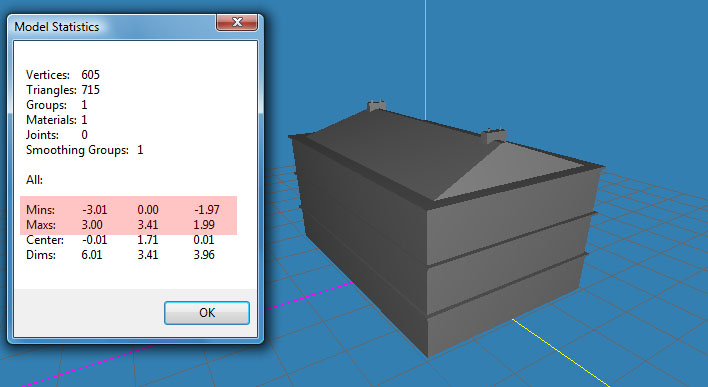Click the Joints: label
Viewport: 708px width, 387px height.
coord(42,135)
